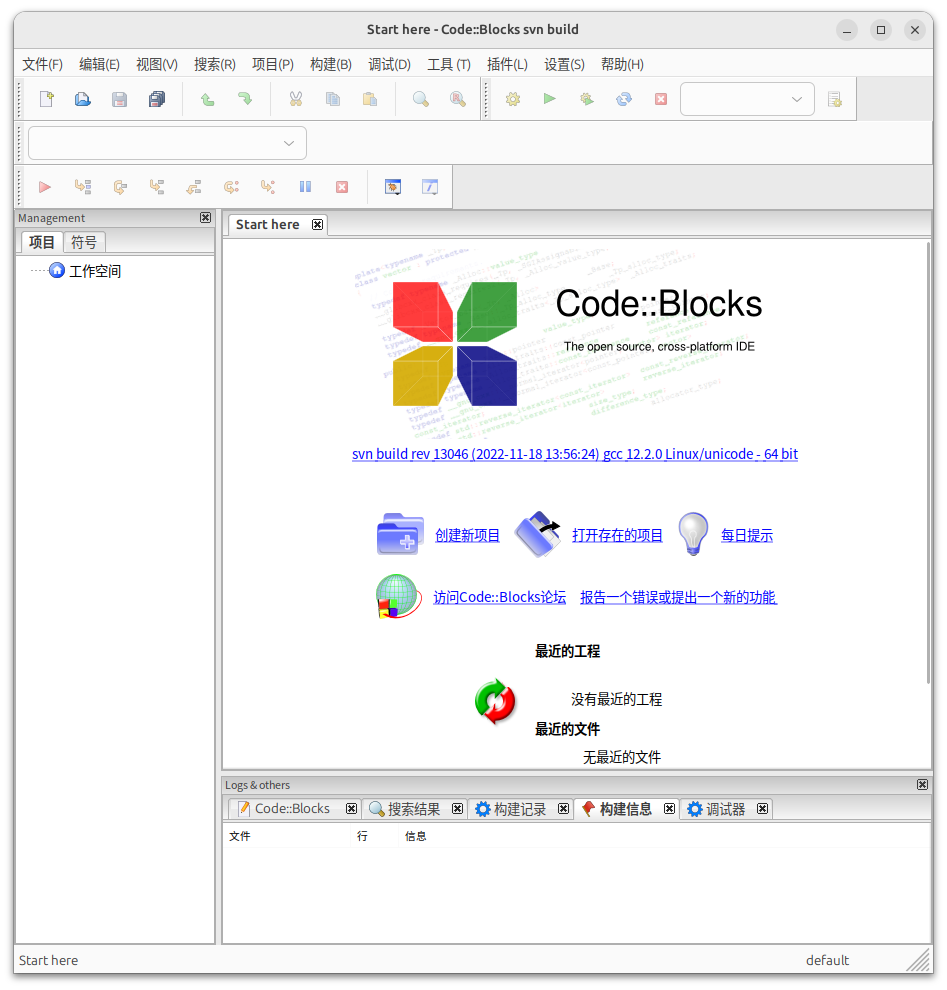Click the 创建新项目 link
This screenshot has height=990, width=947.
point(467,535)
